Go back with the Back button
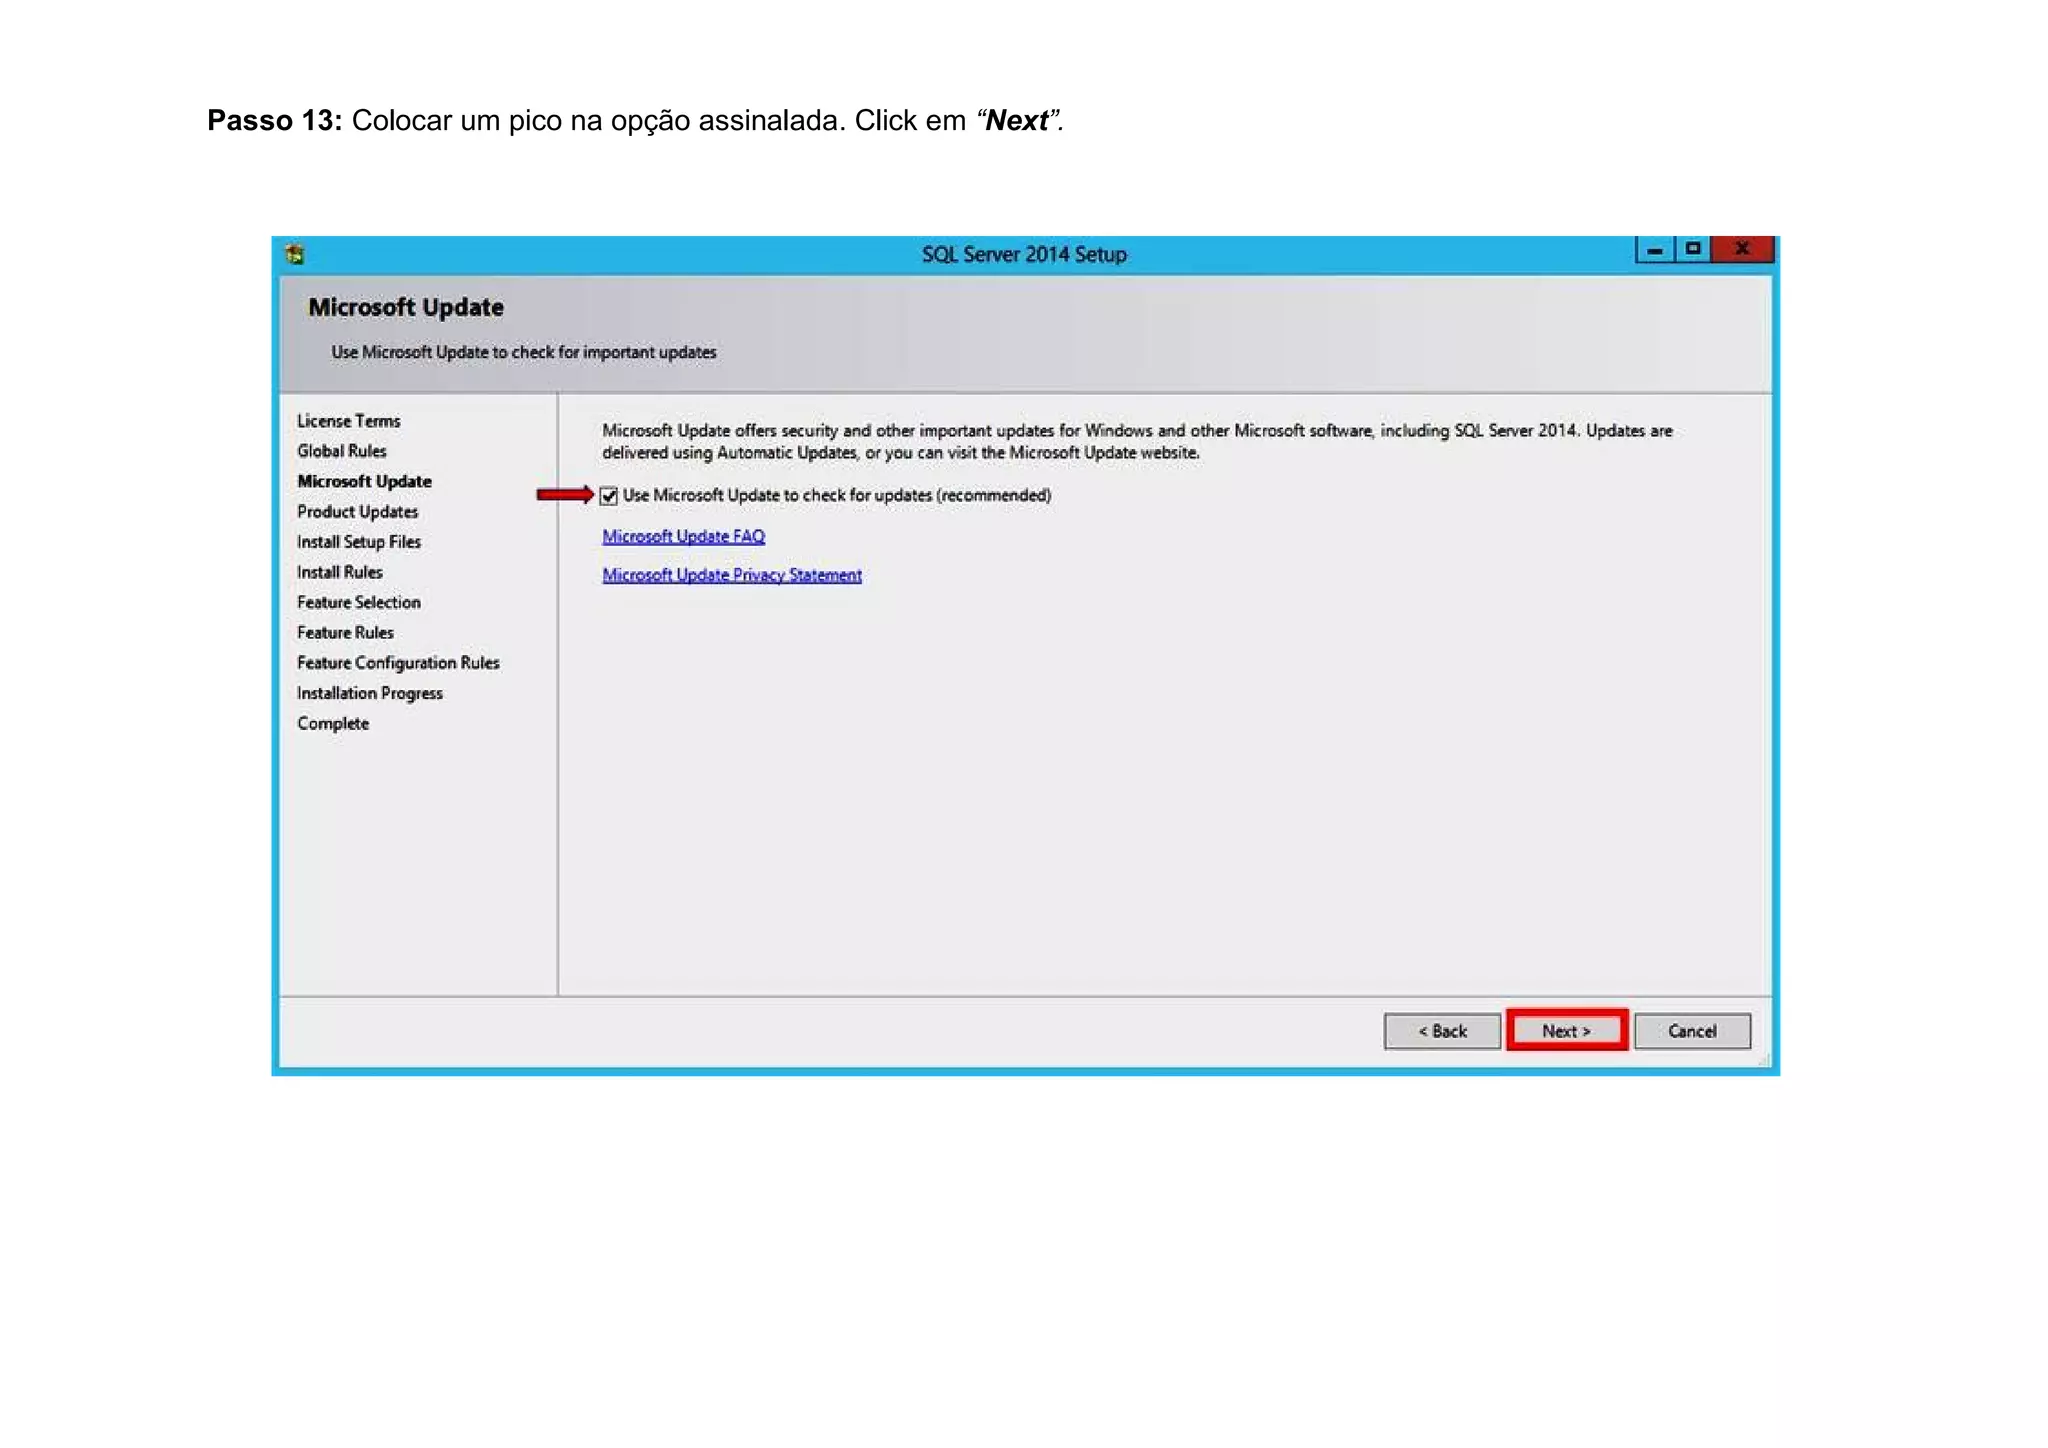Viewport: 2048px width, 1448px height. [1442, 1031]
